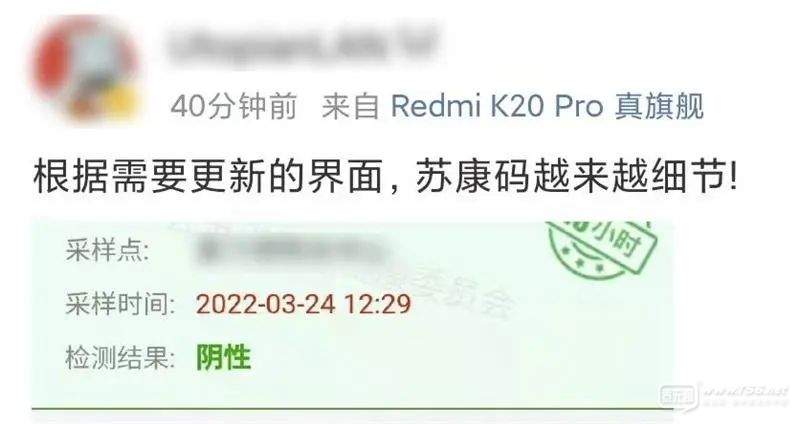Click the 采样点 label
Image resolution: width=800 pixels, height=424 pixels.
point(108,251)
